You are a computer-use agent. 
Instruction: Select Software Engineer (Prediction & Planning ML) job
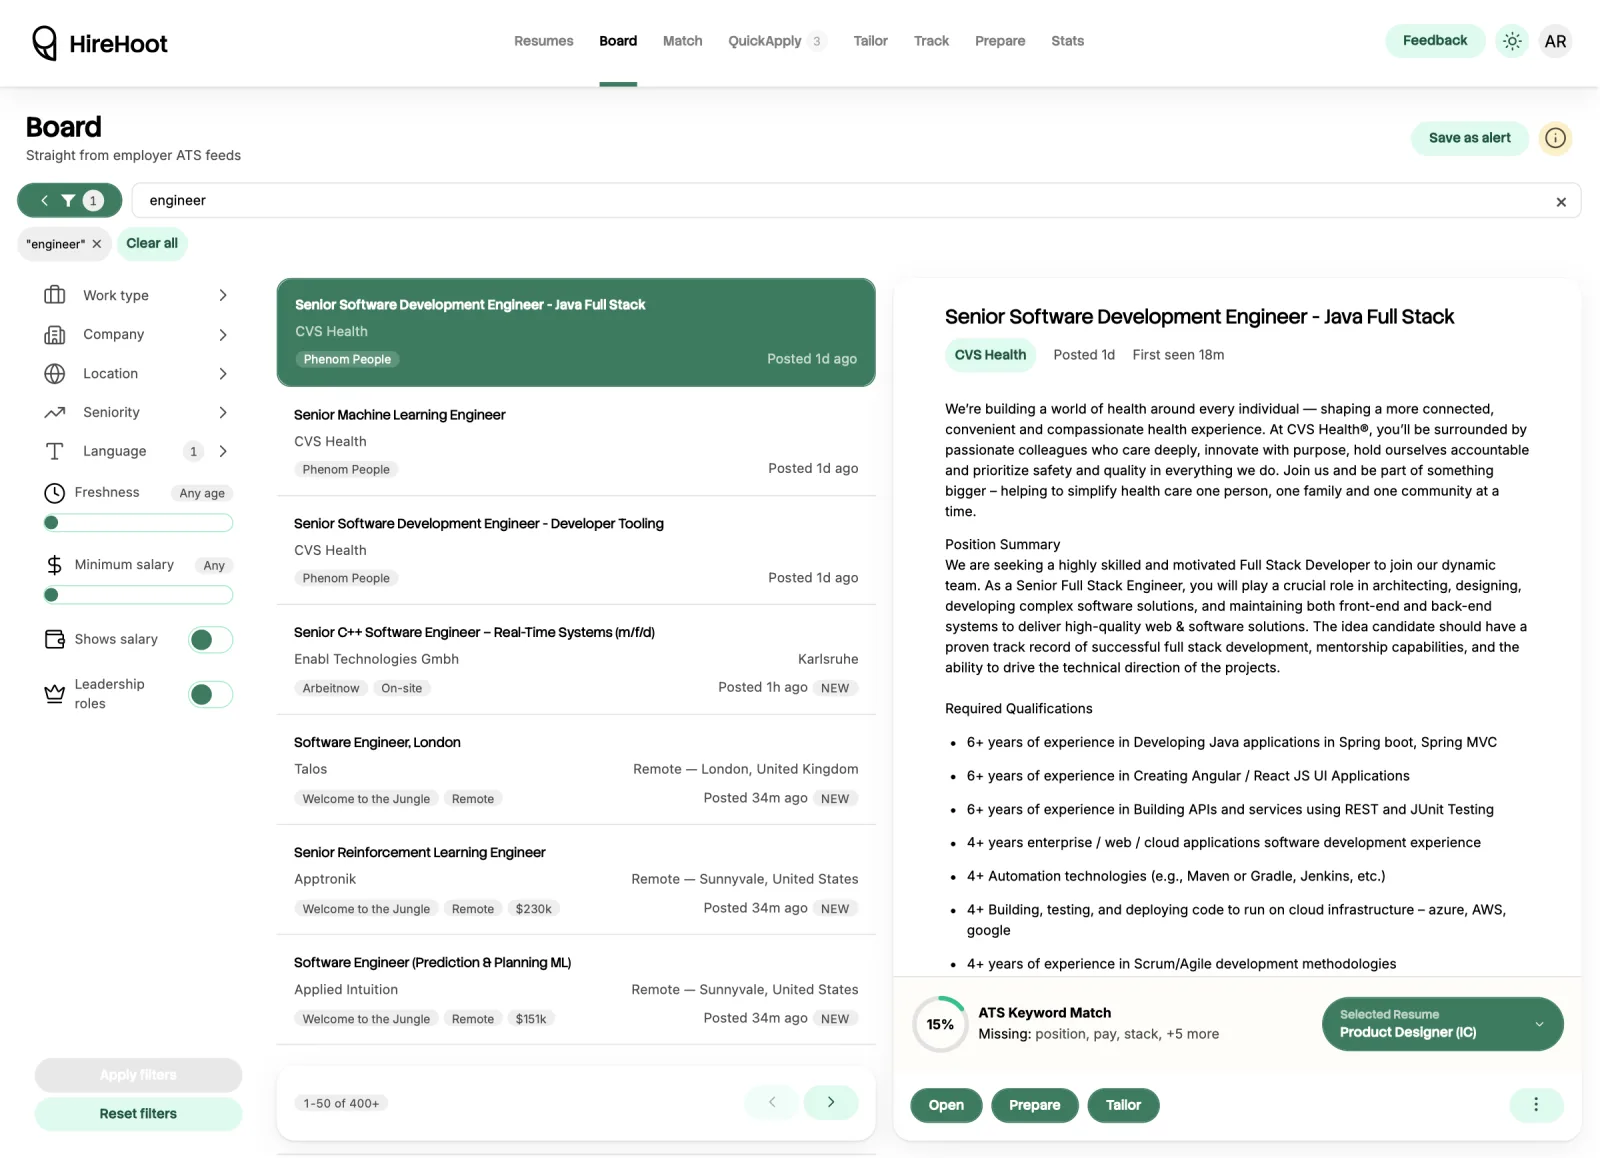[576, 990]
